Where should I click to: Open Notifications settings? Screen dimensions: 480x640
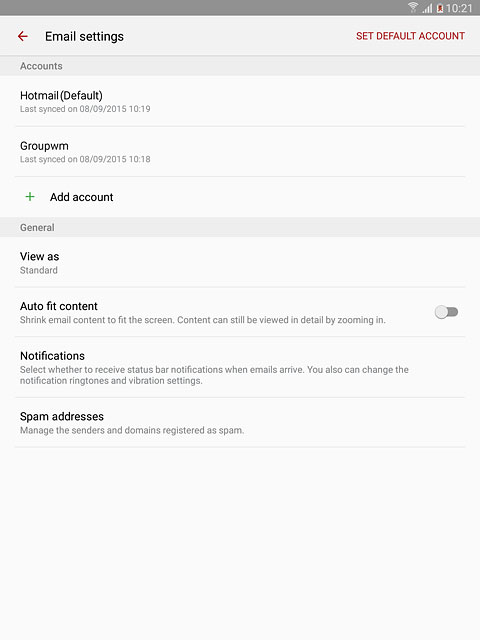[240, 367]
